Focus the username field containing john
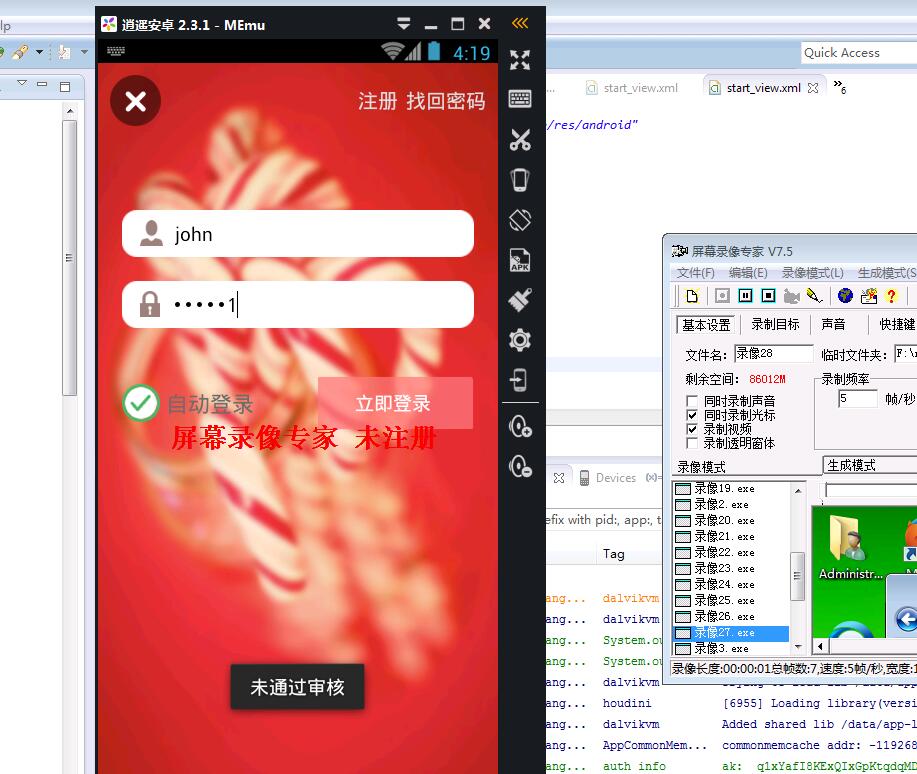 [x=298, y=233]
